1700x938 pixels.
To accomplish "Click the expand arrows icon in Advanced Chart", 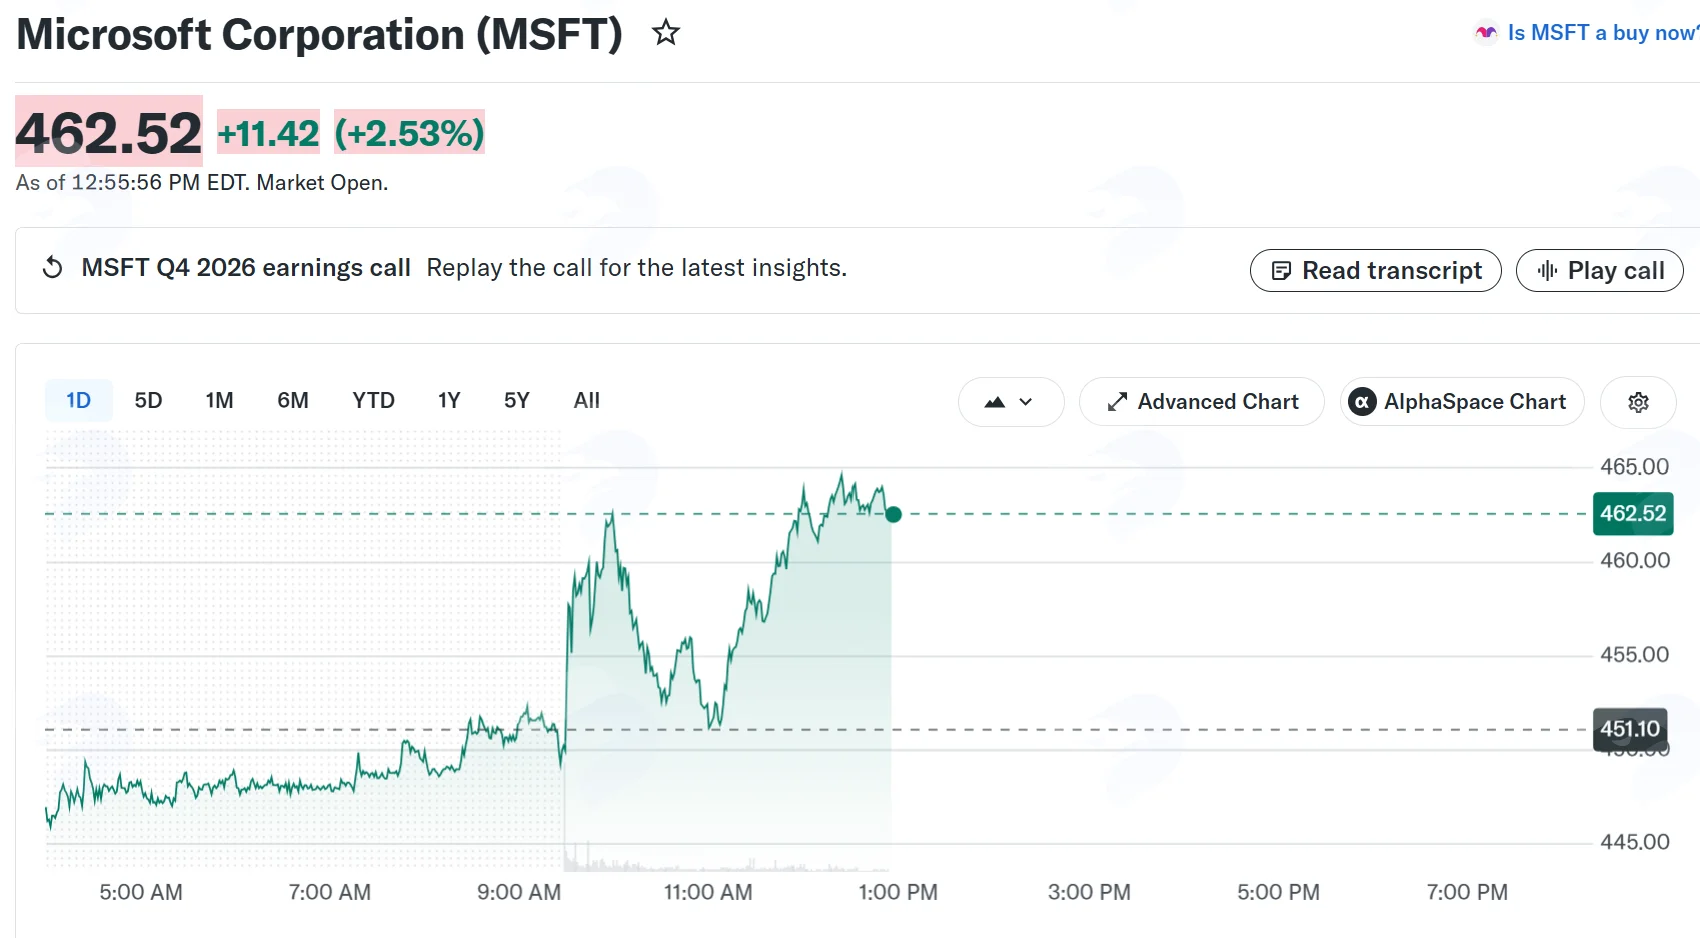I will (1117, 402).
